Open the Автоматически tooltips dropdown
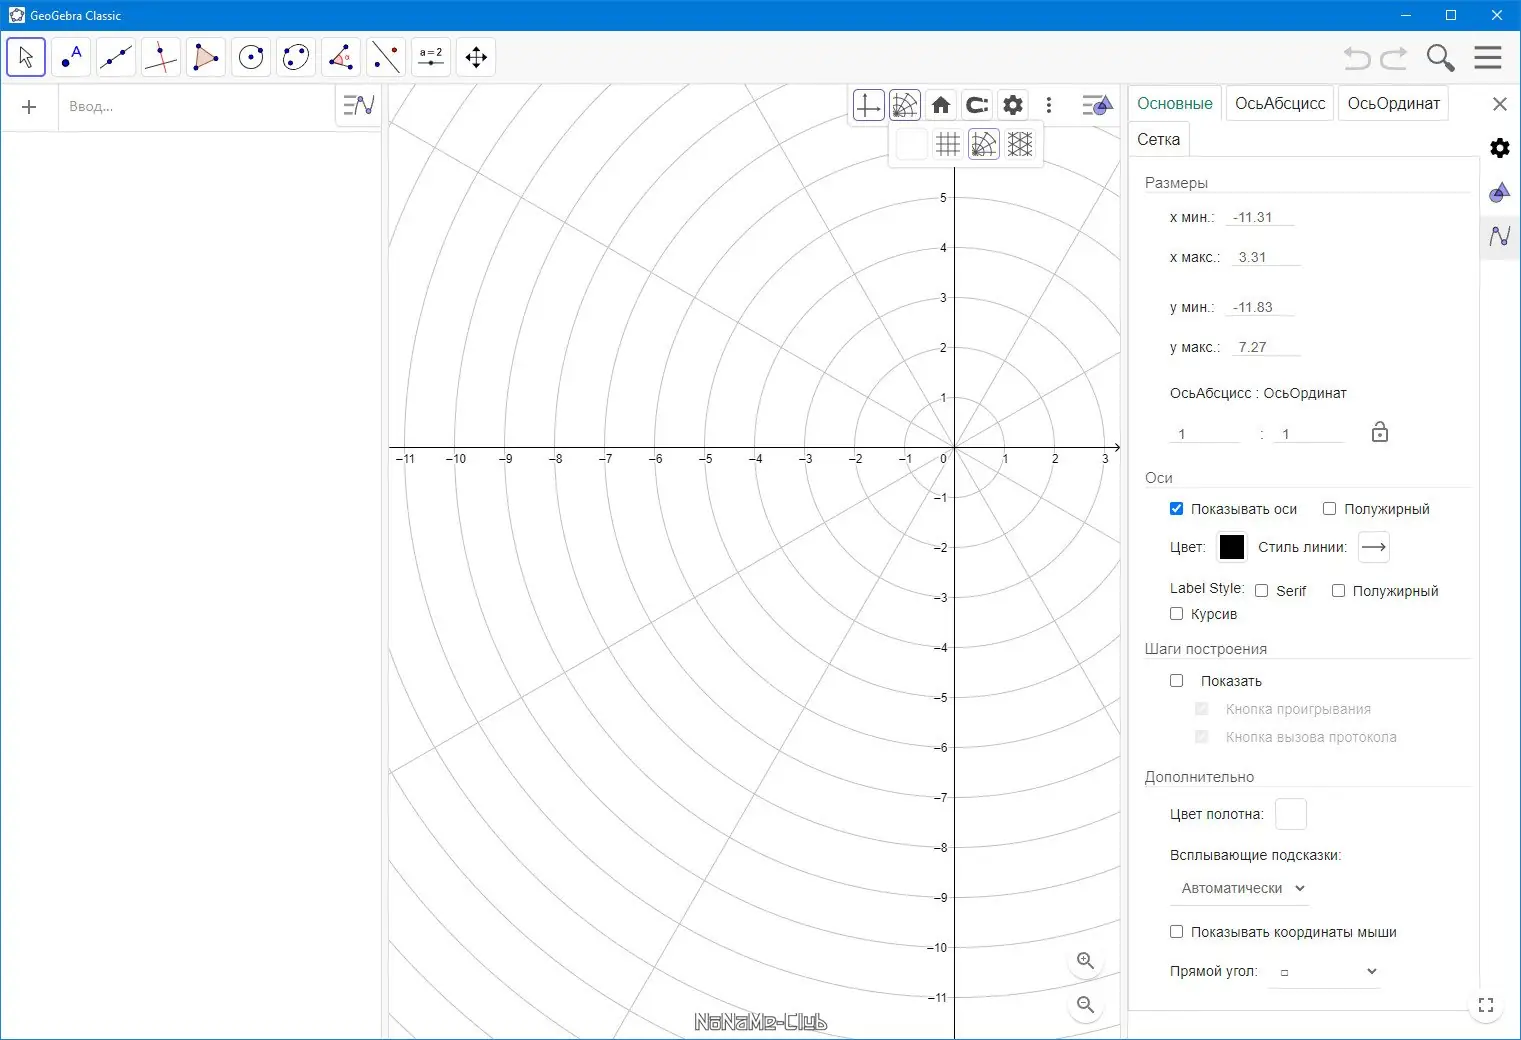The image size is (1521, 1040). coord(1242,888)
